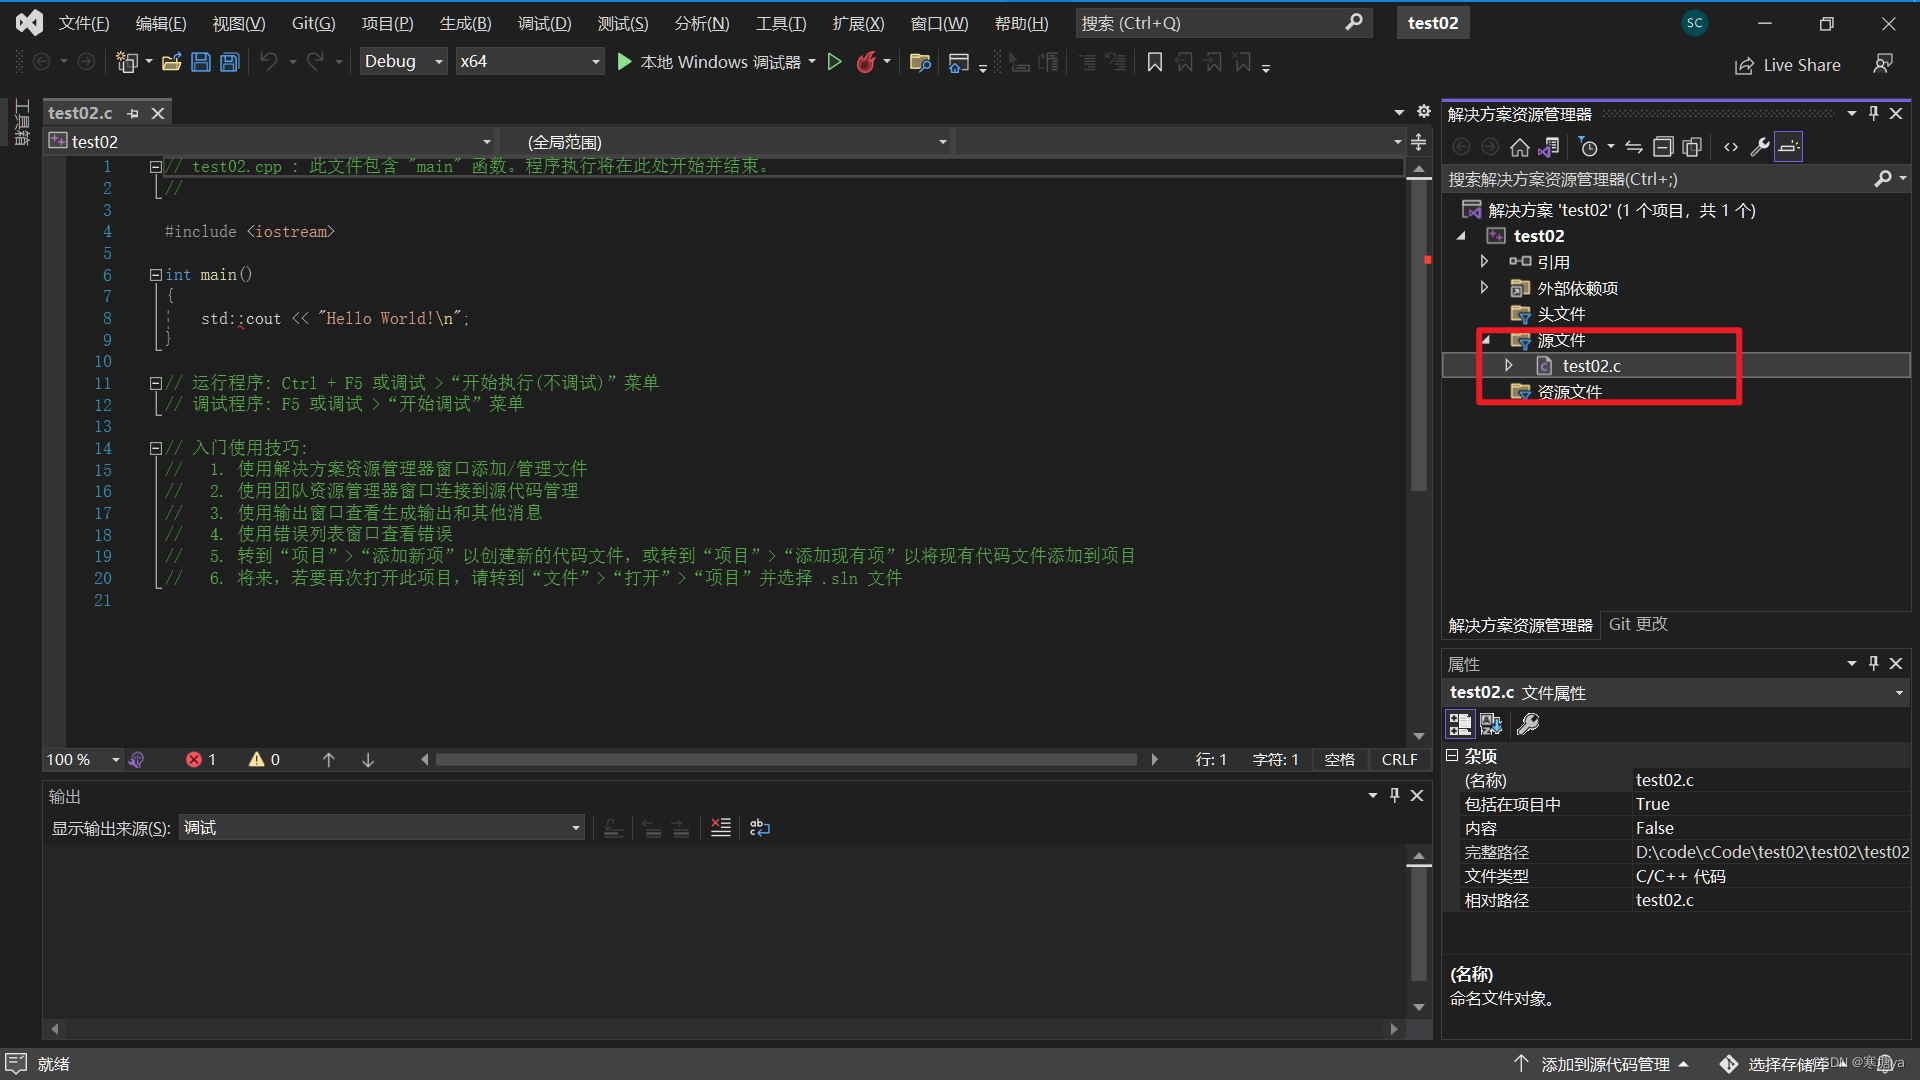Click the error count indicator showing 1

(x=201, y=760)
